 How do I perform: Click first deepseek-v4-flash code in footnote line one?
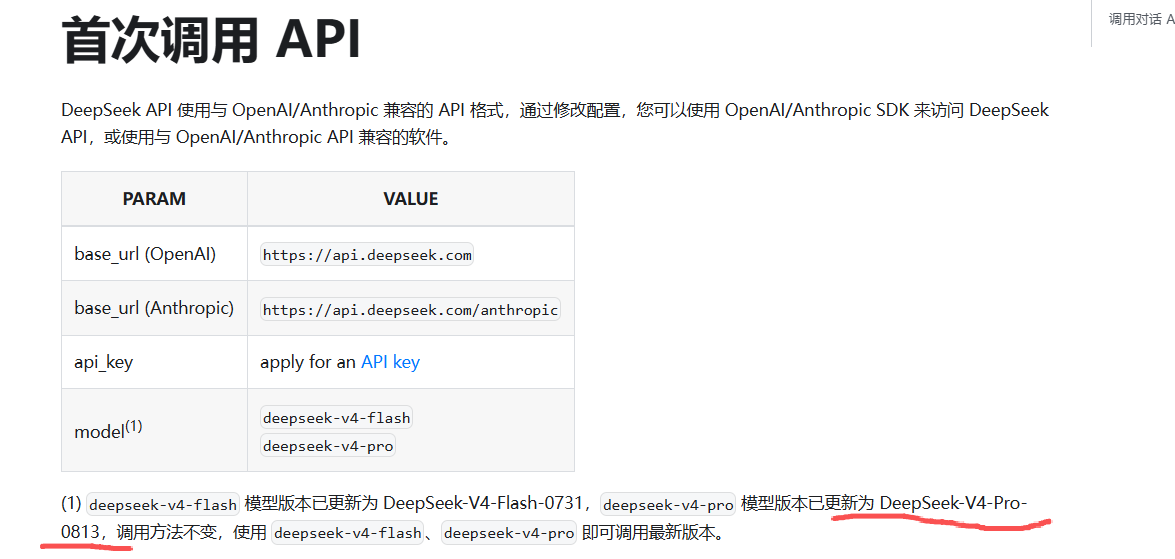tap(163, 504)
